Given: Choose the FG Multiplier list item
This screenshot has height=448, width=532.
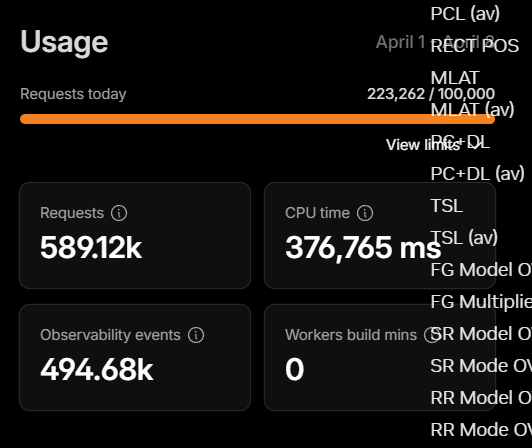Looking at the screenshot, I should click(481, 301).
